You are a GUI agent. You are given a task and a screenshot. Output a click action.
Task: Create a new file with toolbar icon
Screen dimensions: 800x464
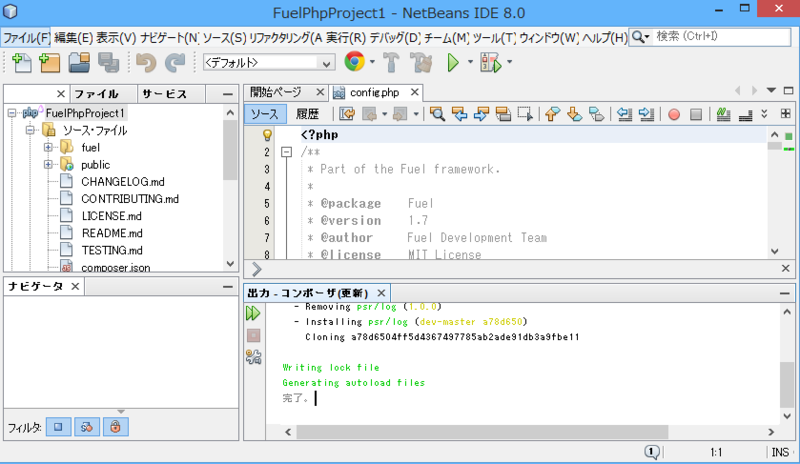pyautogui.click(x=21, y=62)
